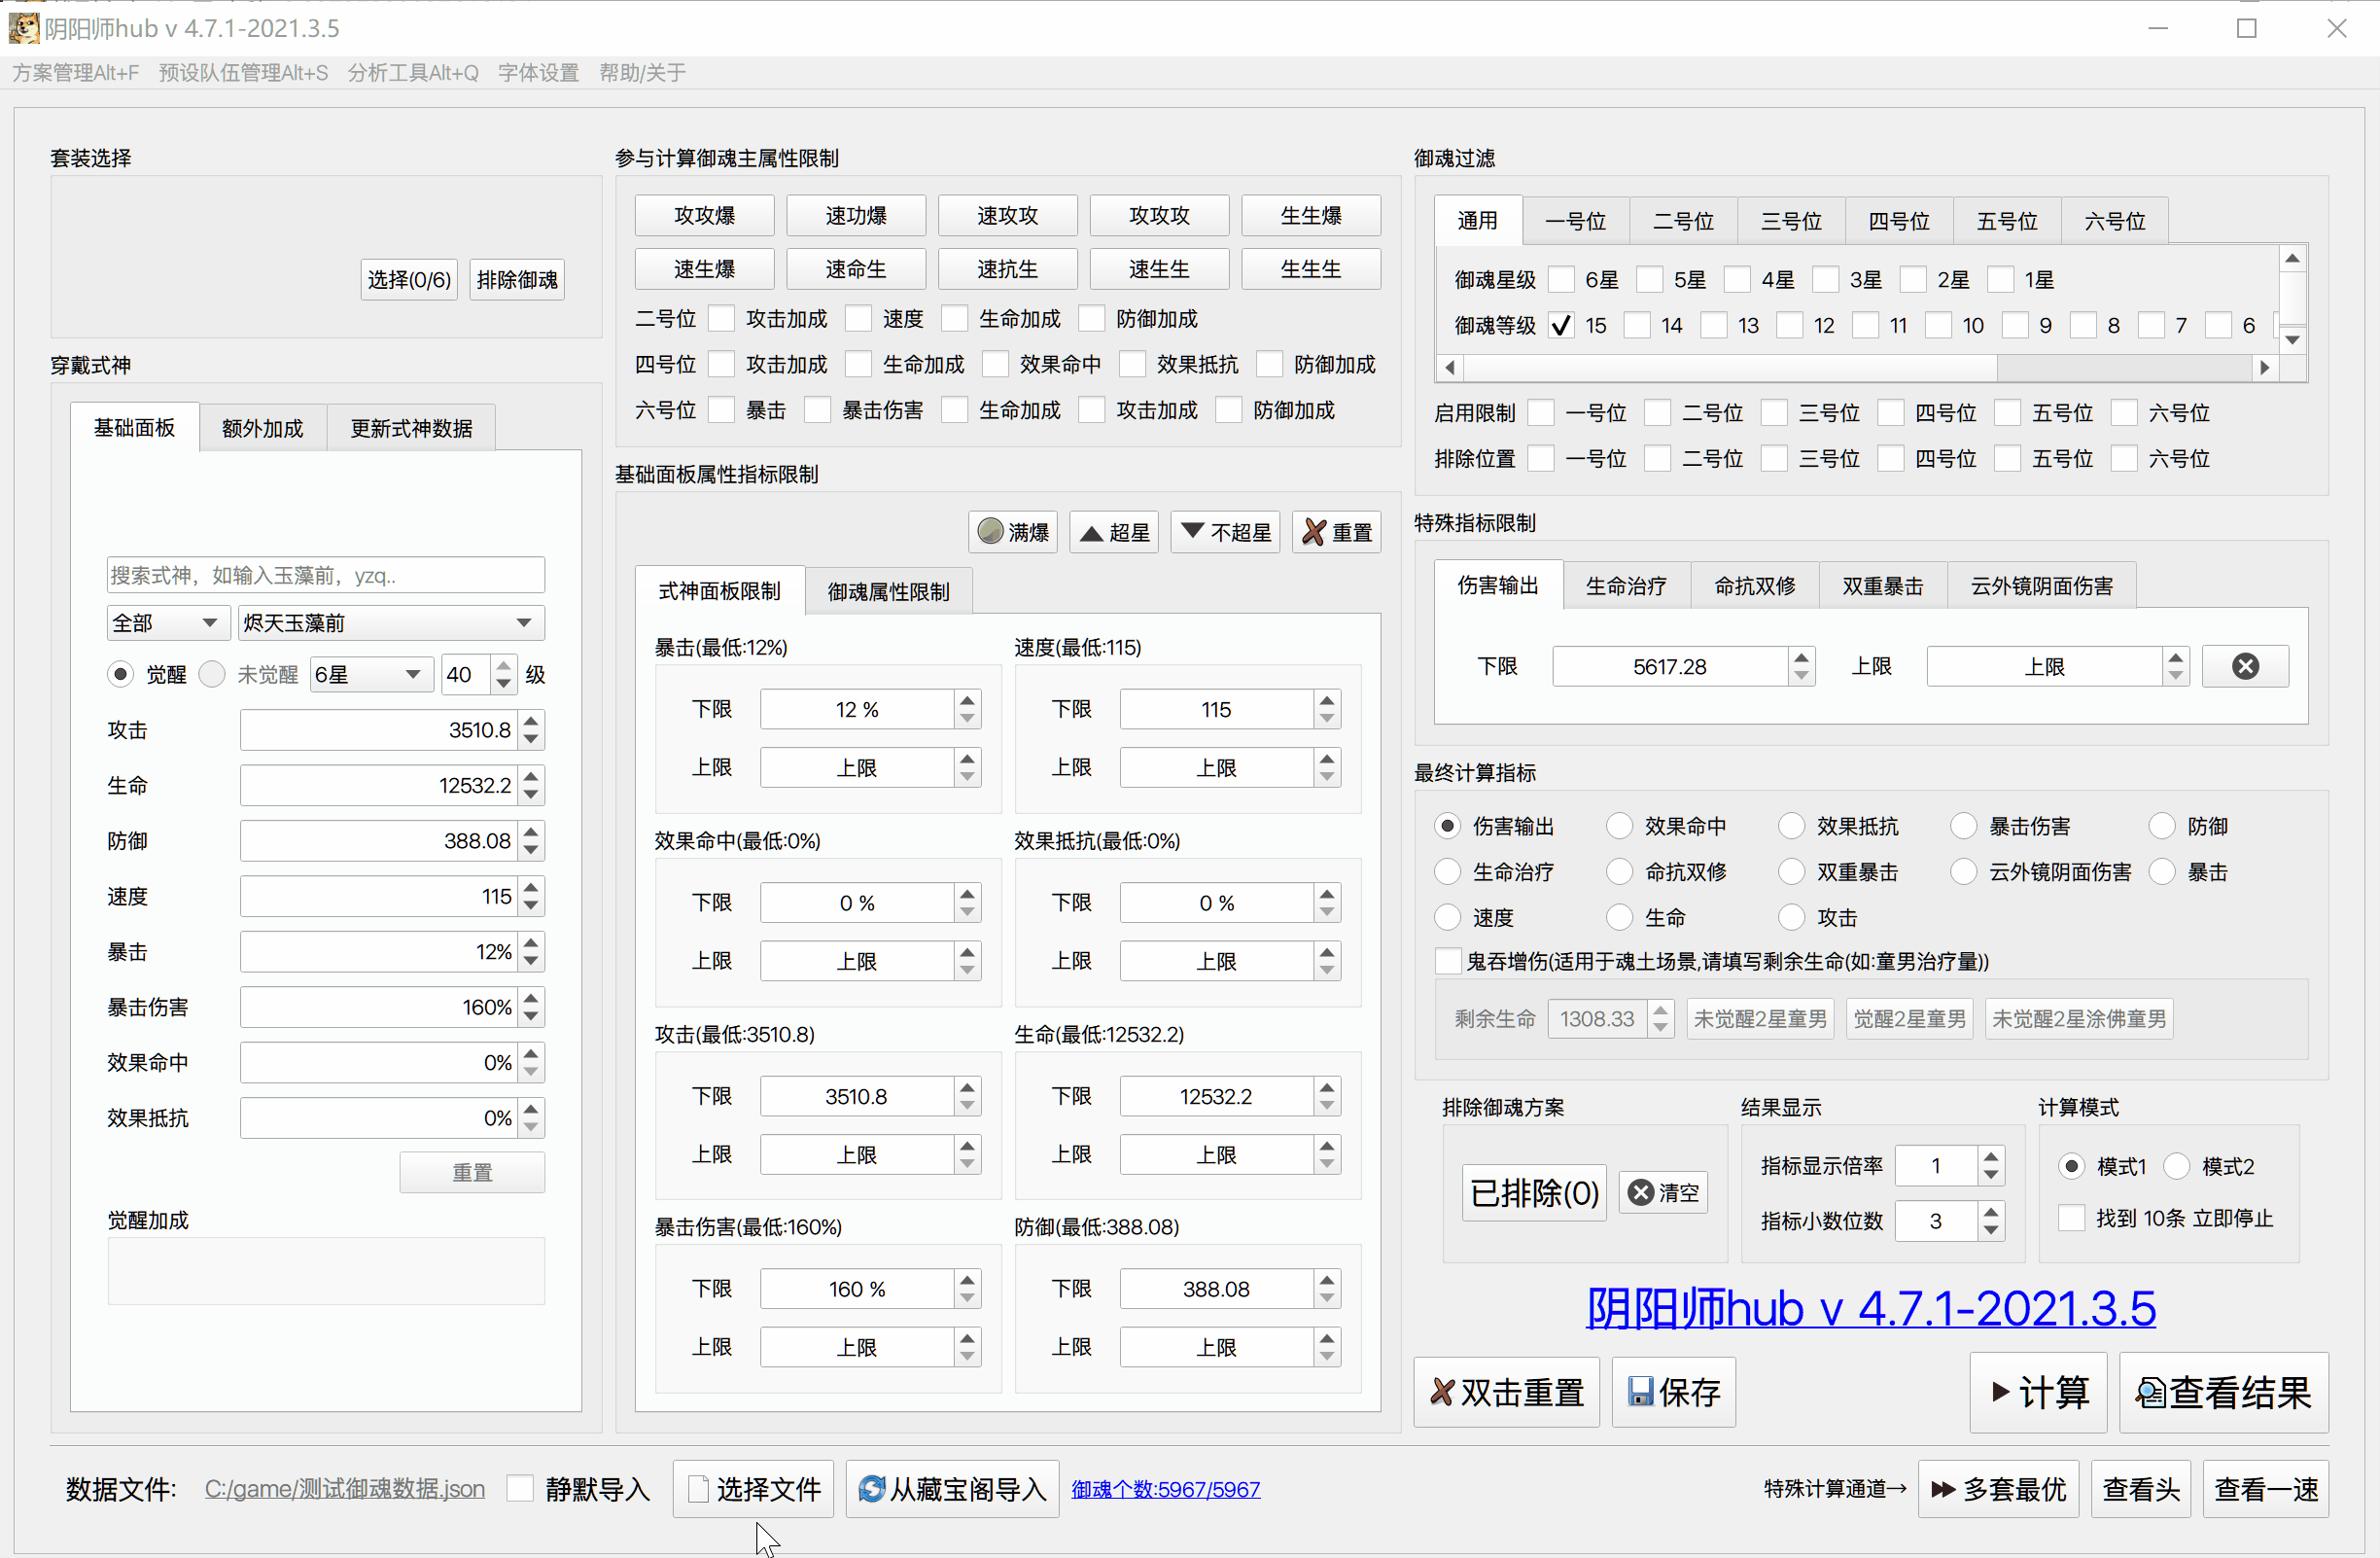Open the 字体设置 menu

point(538,72)
